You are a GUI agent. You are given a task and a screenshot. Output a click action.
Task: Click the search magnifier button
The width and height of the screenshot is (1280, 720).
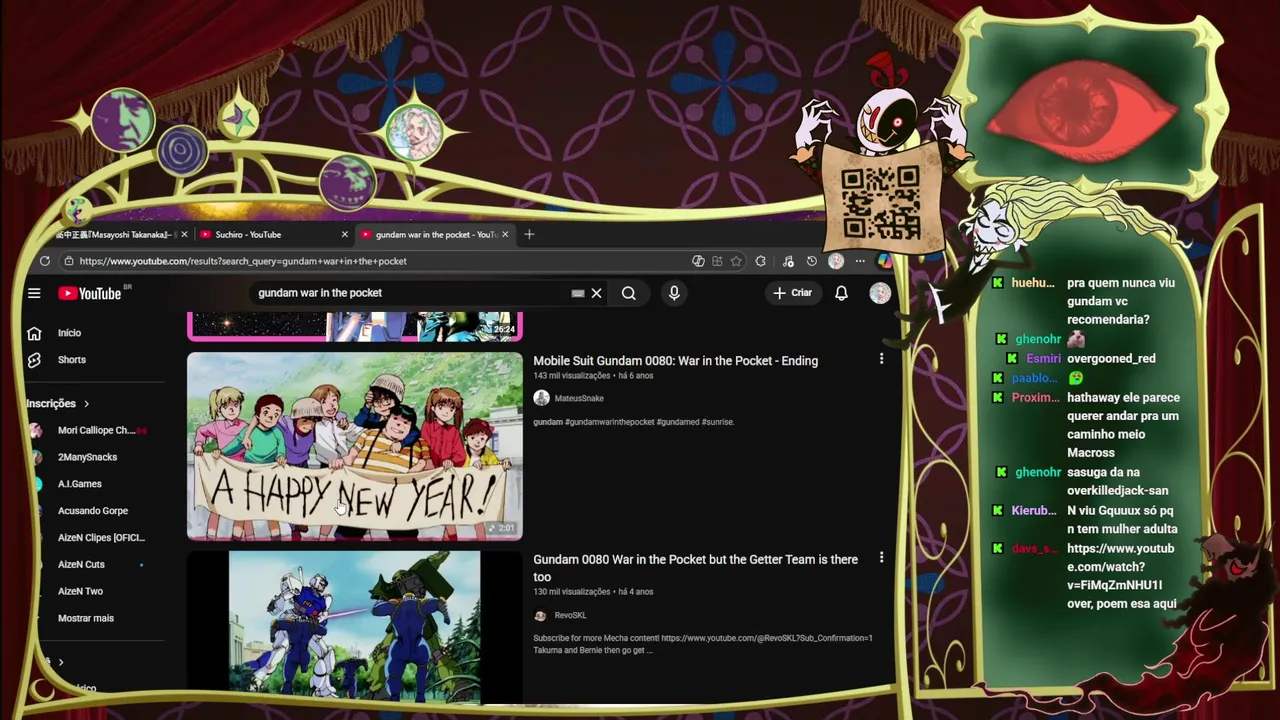point(628,293)
